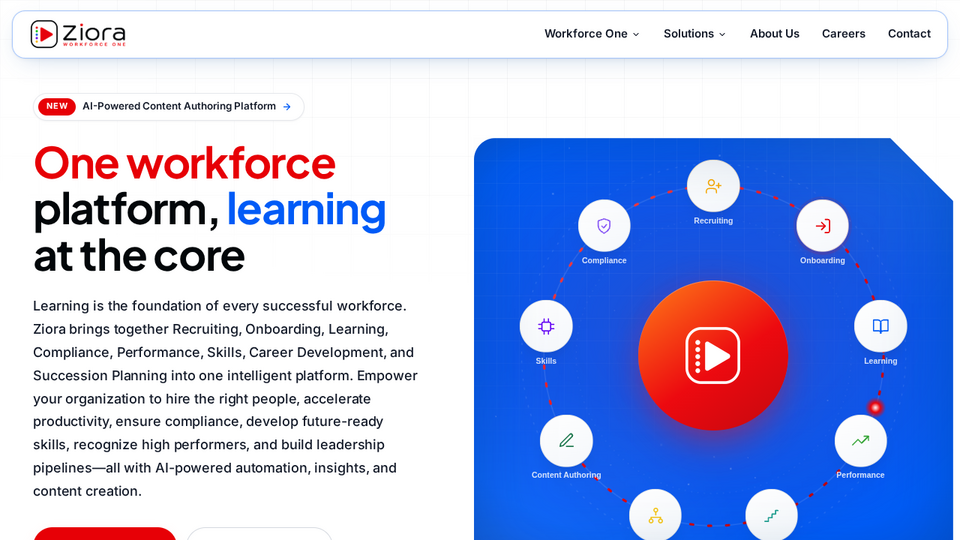The height and width of the screenshot is (540, 960).
Task: Click the Skills label text
Action: point(546,361)
